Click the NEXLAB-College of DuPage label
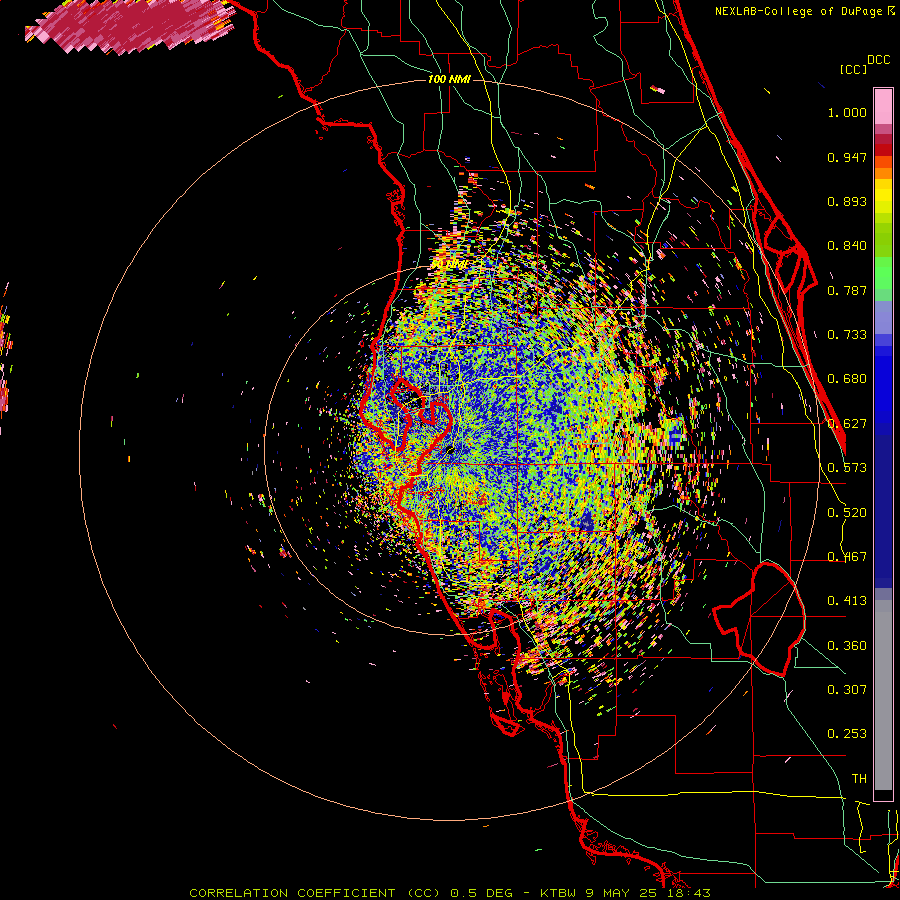Screen dimensions: 900x900 point(798,11)
